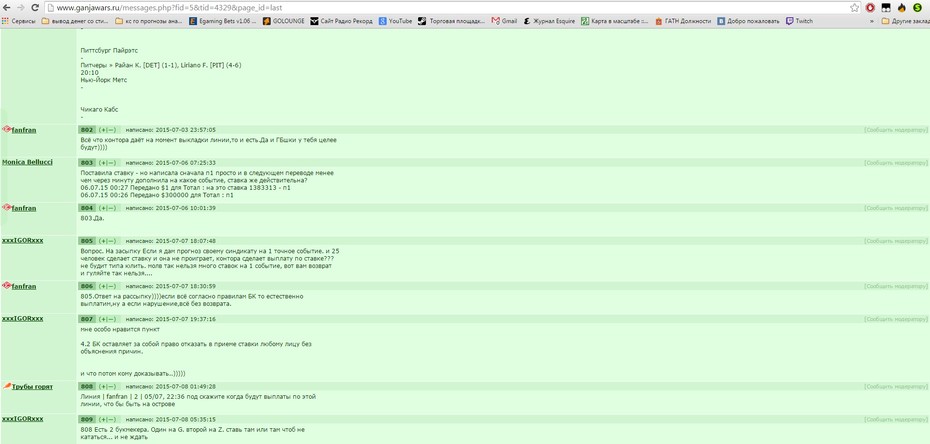The height and width of the screenshot is (444, 930).
Task: Click the timestamp 2015-07-06 07:25:33
Action: pos(186,162)
